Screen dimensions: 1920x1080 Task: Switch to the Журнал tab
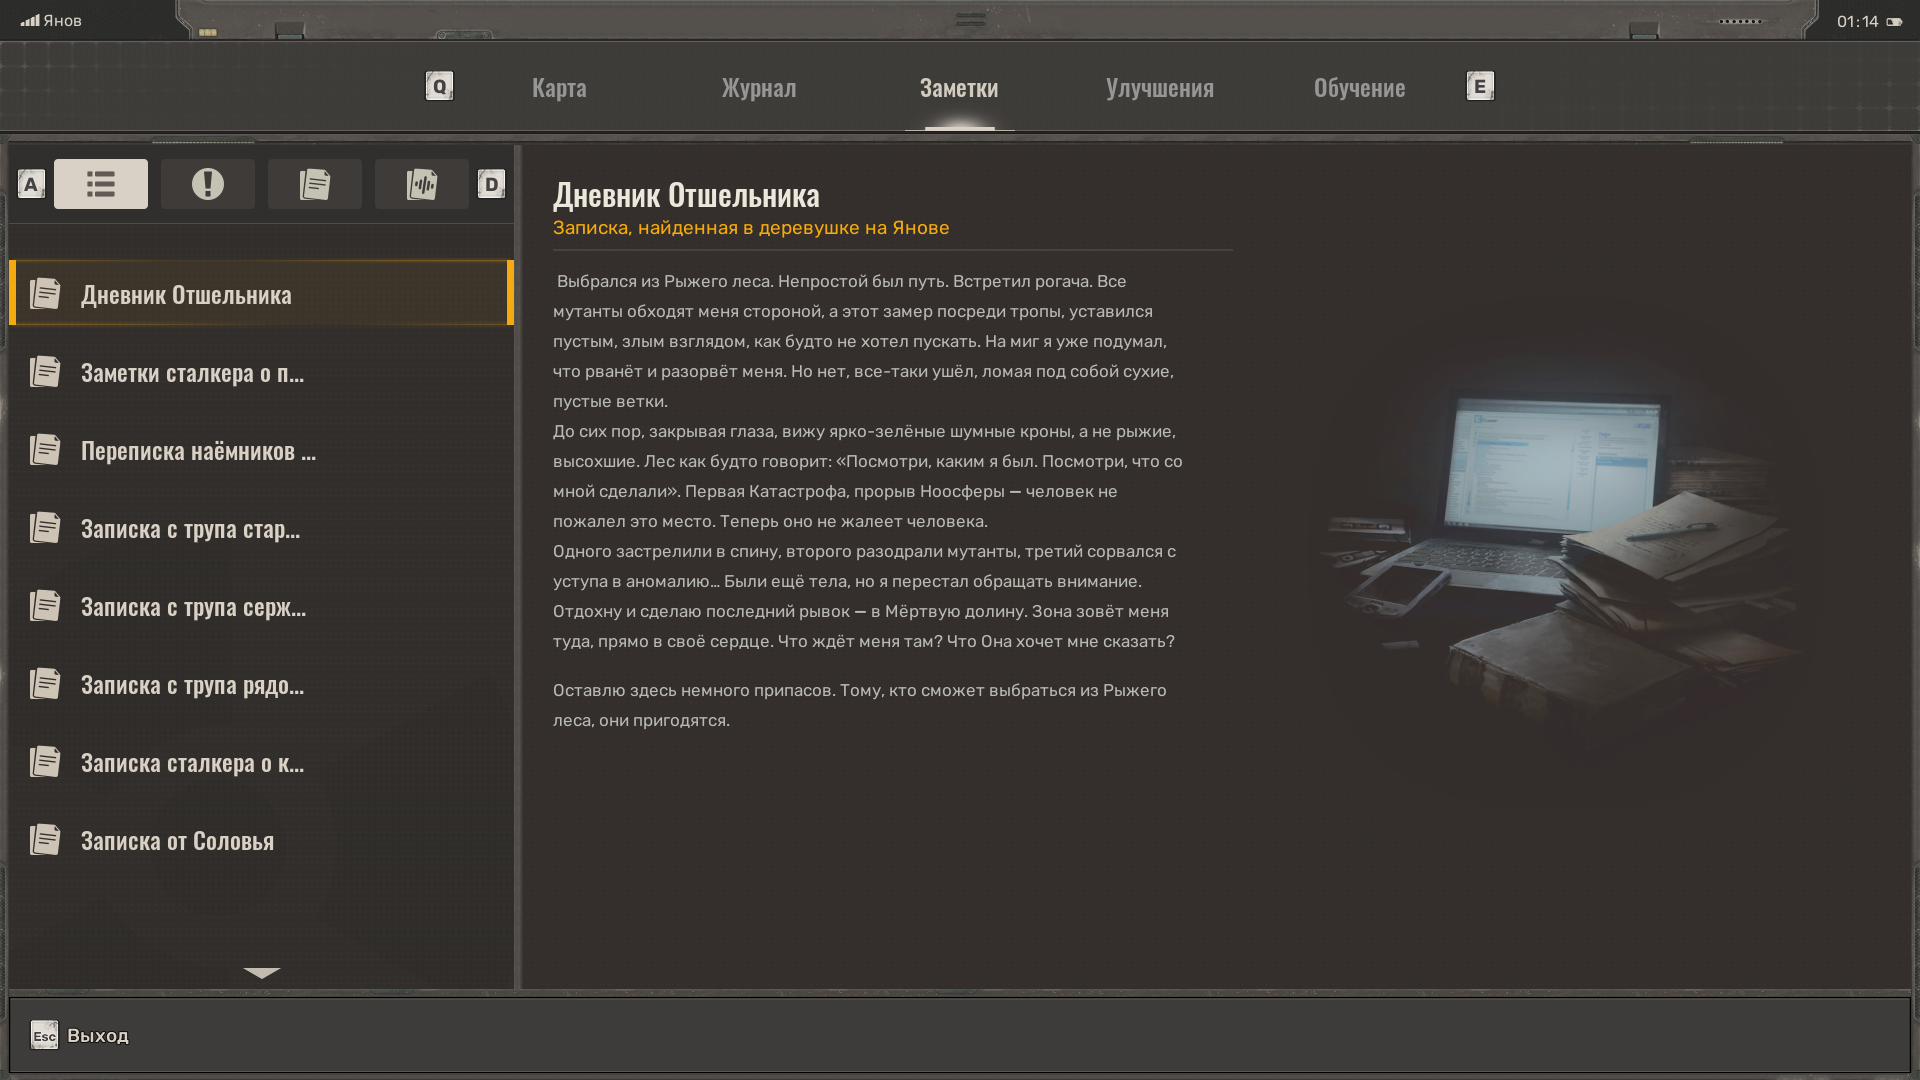point(759,88)
